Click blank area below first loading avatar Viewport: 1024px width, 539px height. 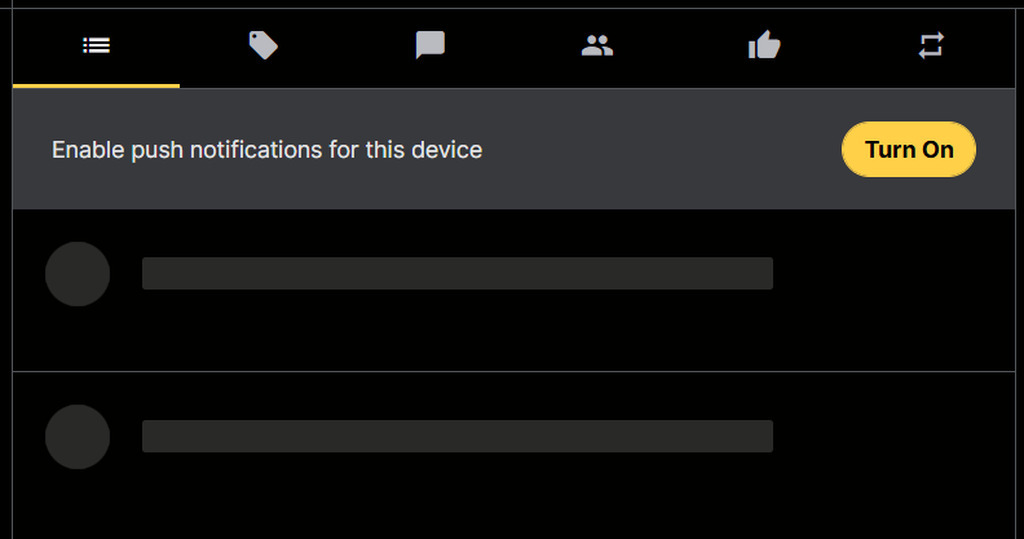[78, 338]
